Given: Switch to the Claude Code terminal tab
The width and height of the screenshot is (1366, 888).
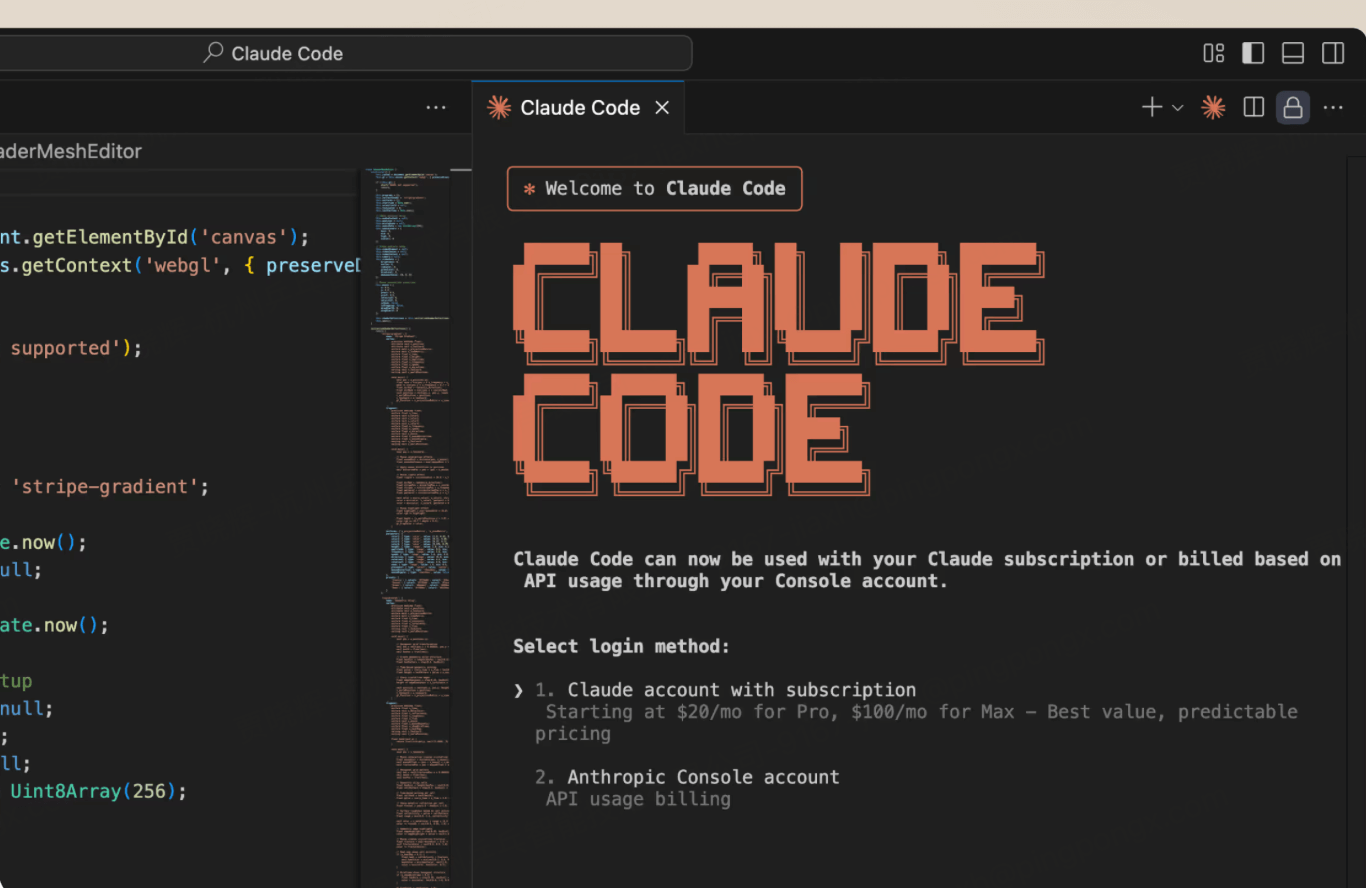Looking at the screenshot, I should (x=578, y=107).
